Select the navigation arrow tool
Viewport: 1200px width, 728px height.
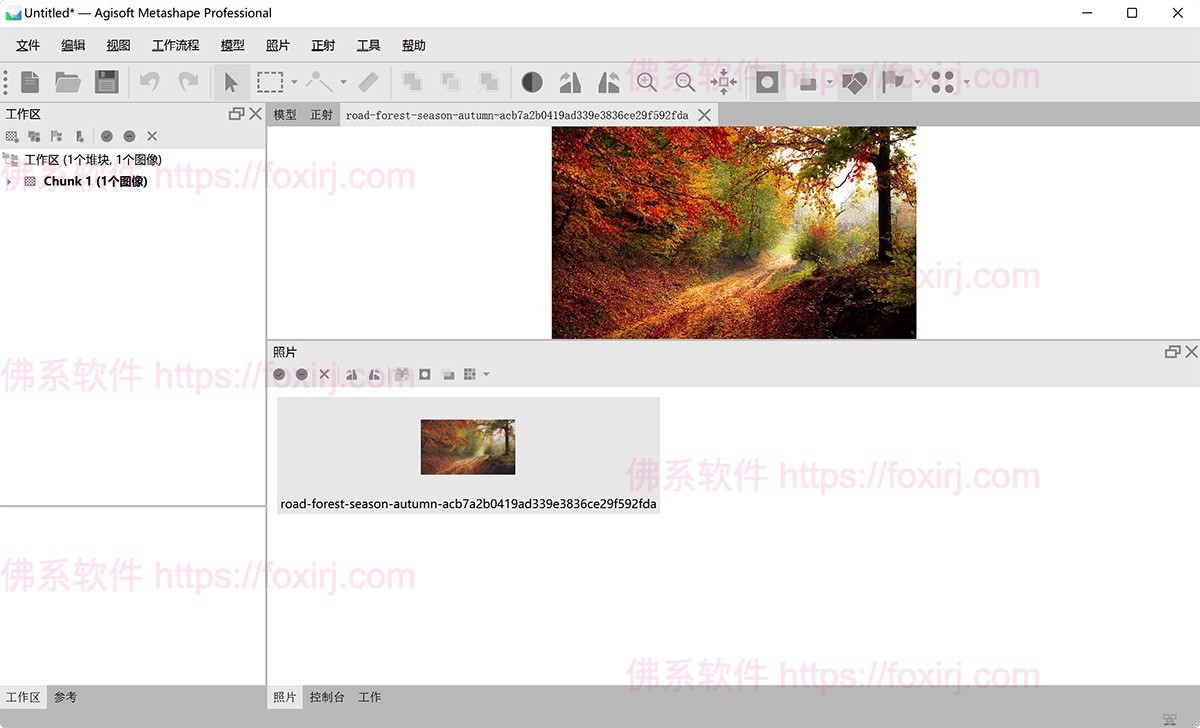[232, 82]
